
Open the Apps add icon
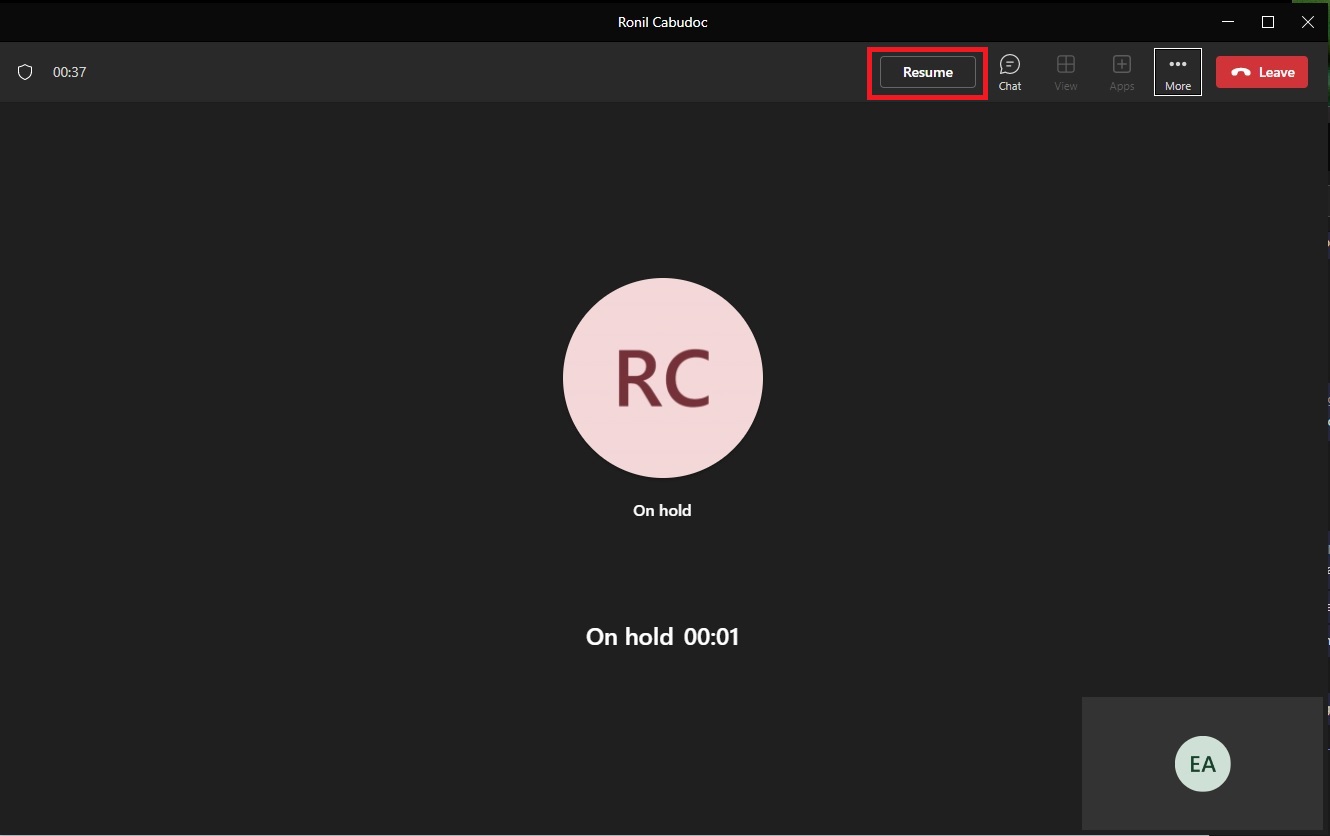1122,72
